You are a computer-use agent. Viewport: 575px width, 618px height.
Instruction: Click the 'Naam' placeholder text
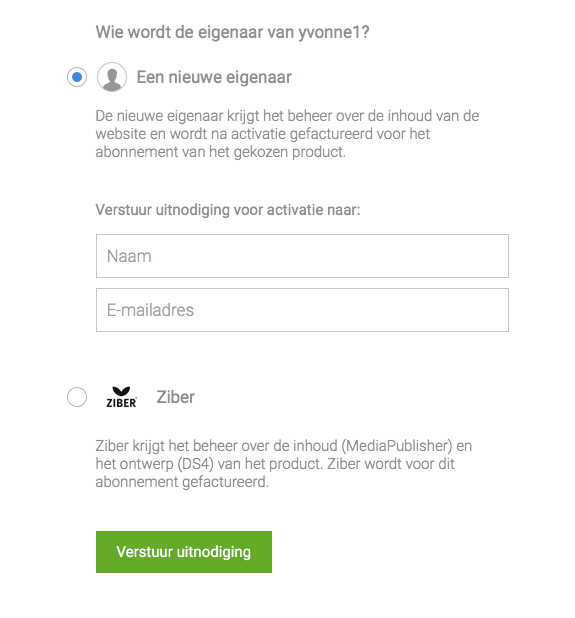[x=129, y=256]
